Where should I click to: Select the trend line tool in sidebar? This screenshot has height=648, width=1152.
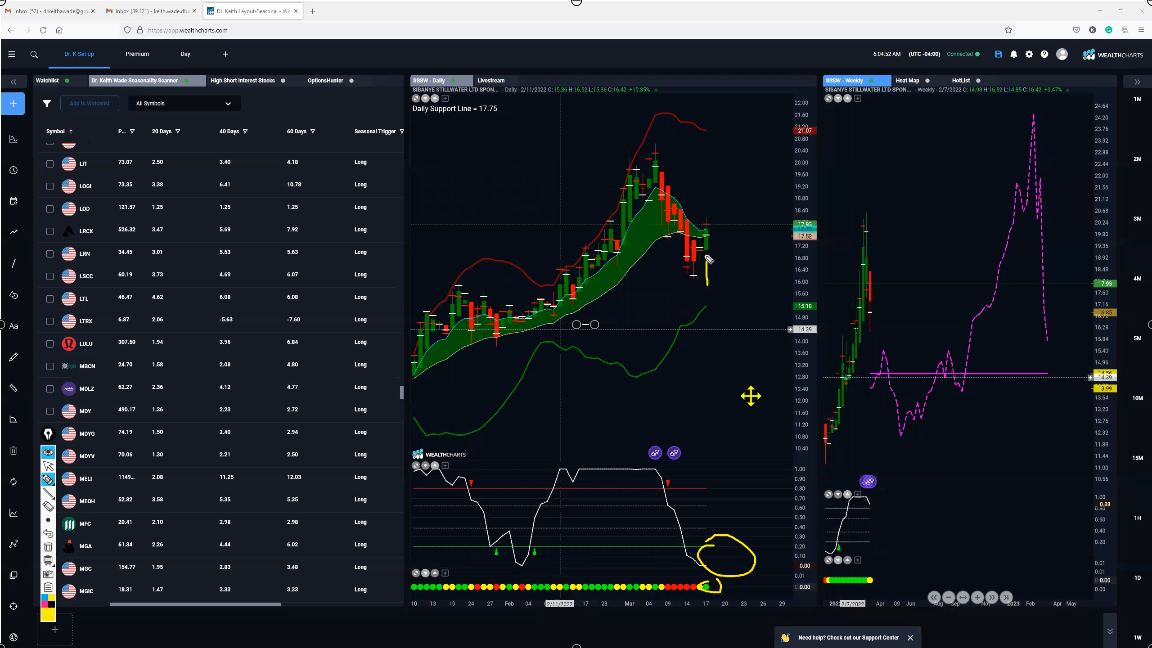tap(13, 264)
